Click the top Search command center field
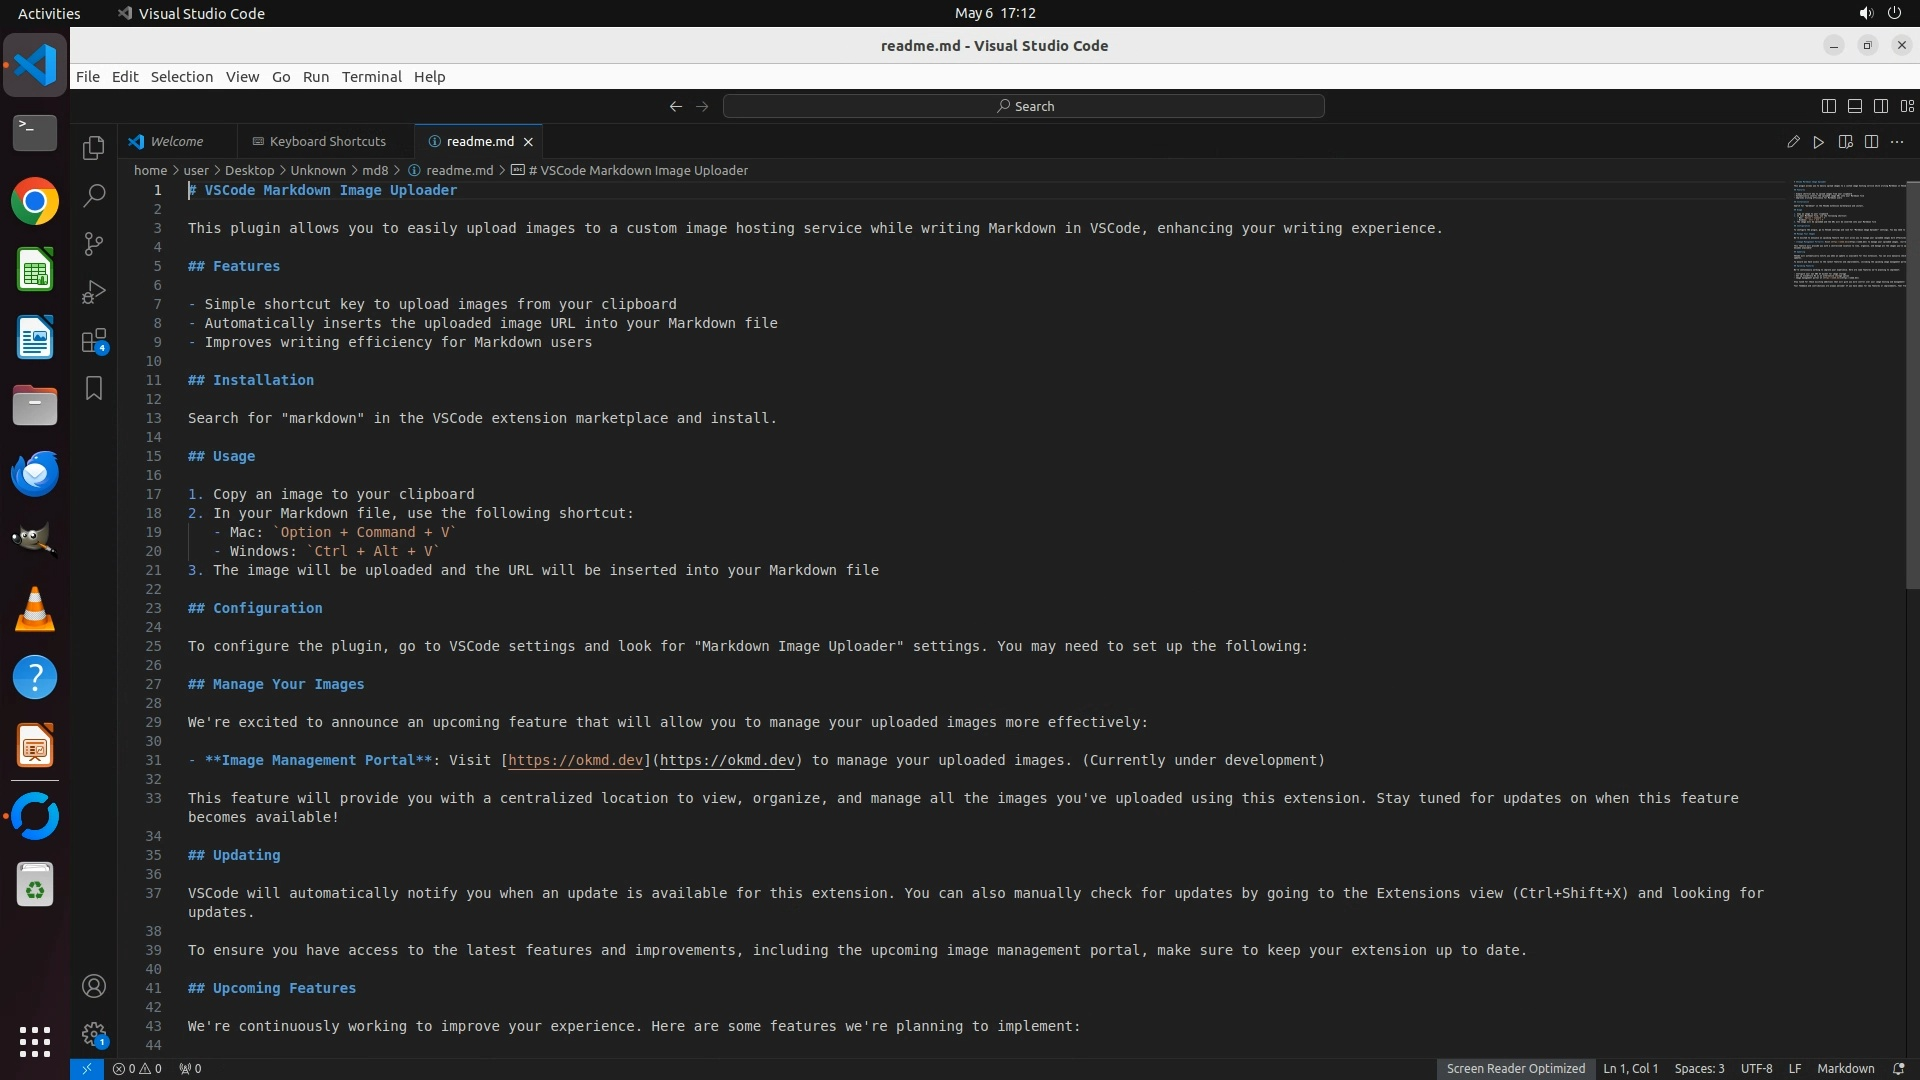Viewport: 1920px width, 1080px height. (1024, 106)
